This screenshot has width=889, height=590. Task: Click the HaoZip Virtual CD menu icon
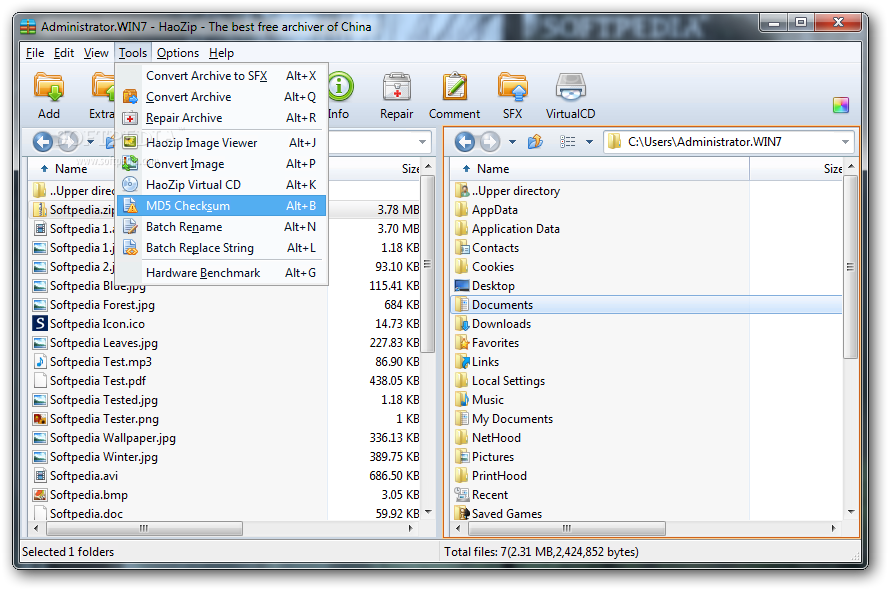point(130,184)
